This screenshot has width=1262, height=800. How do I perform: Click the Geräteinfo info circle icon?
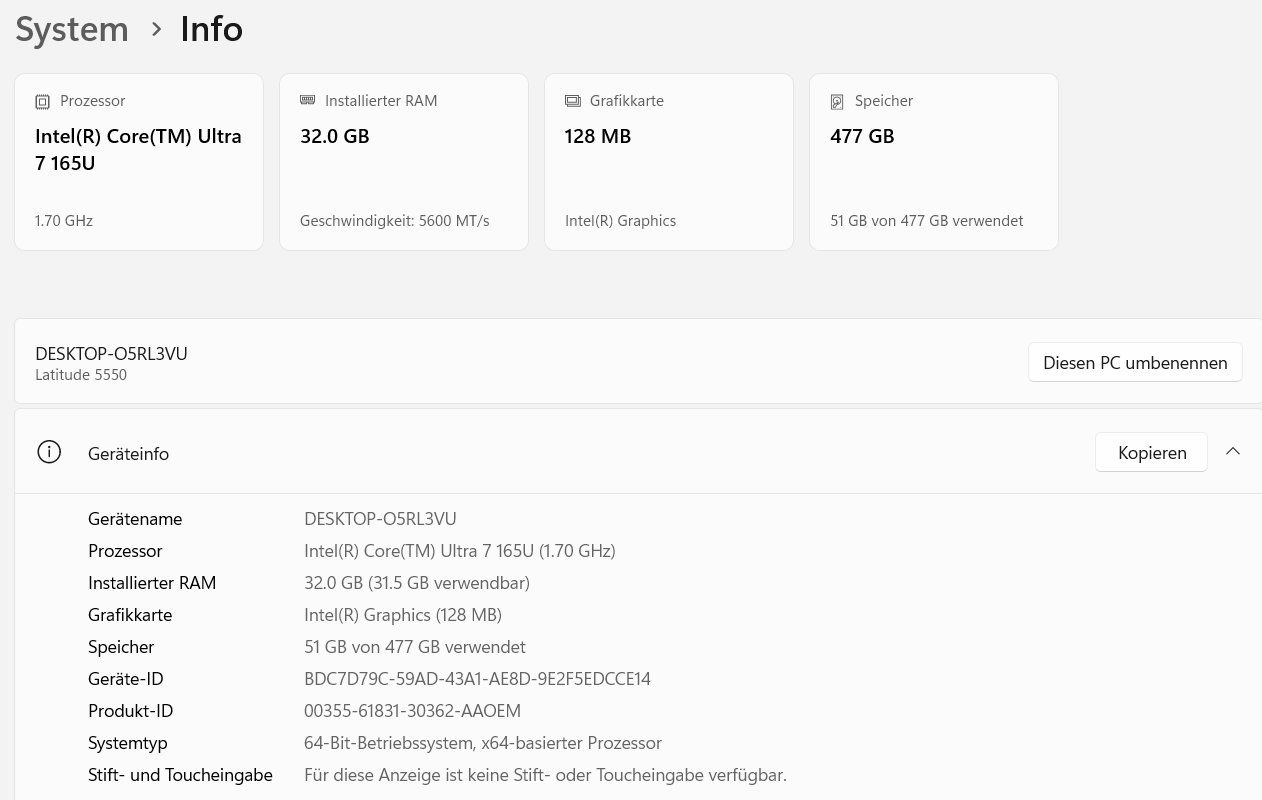[x=48, y=452]
